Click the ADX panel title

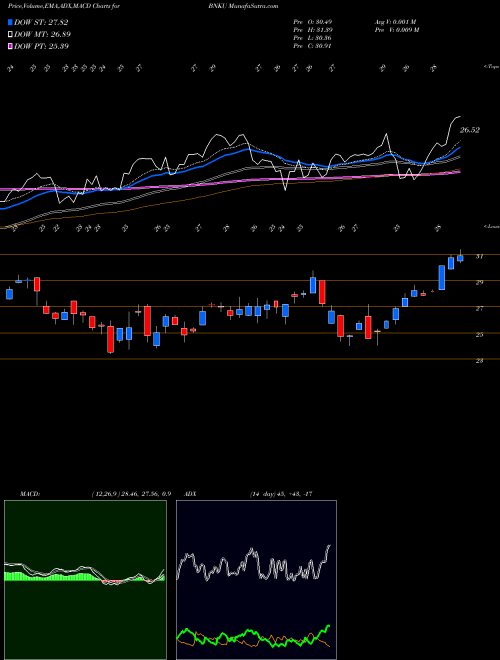(x=191, y=494)
